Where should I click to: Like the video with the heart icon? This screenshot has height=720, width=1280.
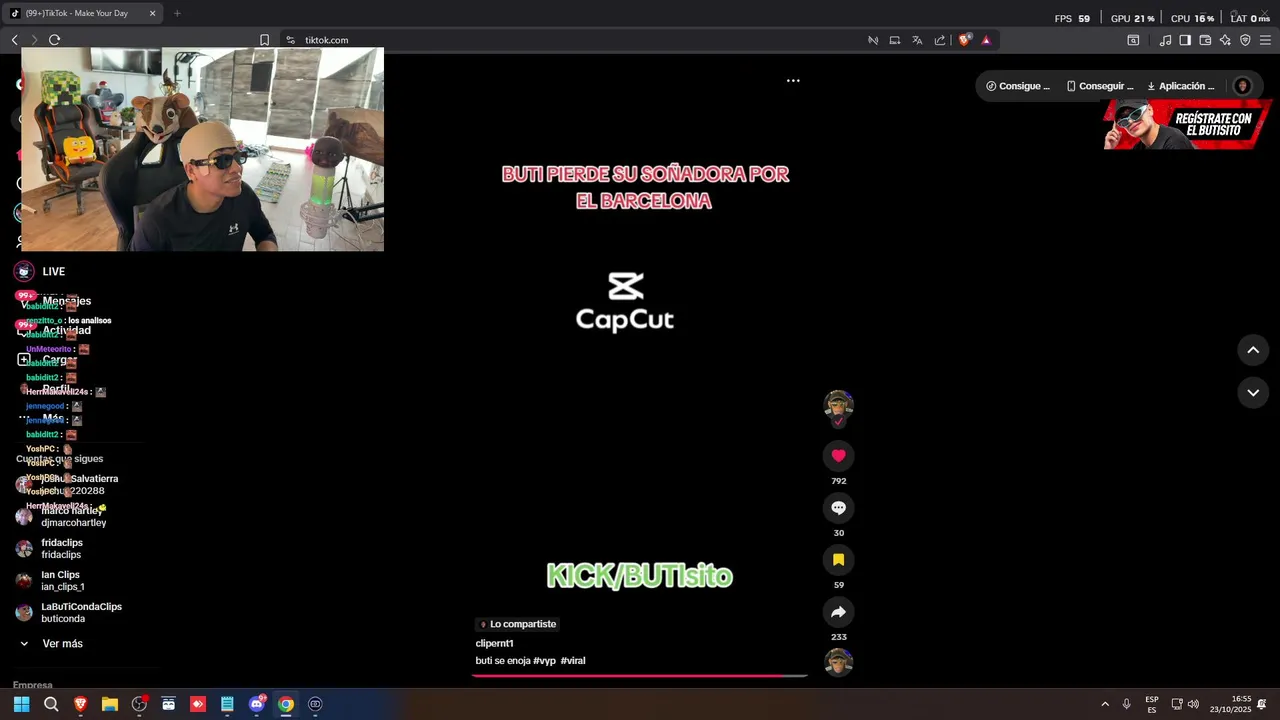click(x=838, y=456)
